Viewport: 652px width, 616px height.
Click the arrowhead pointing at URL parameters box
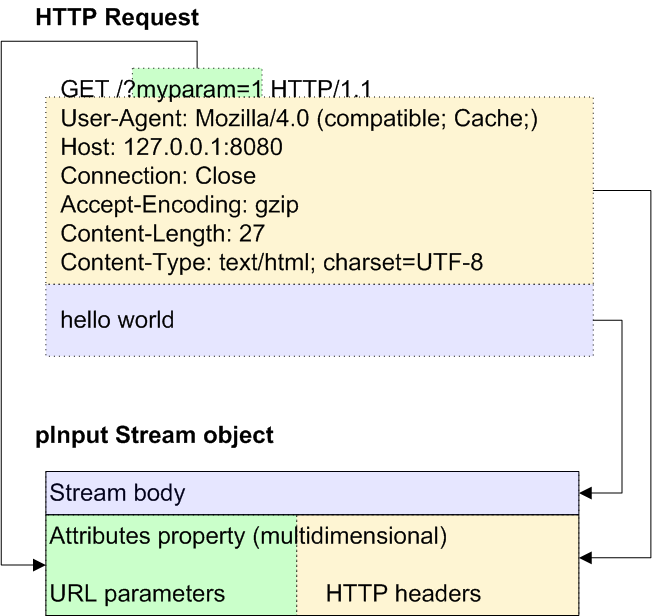coord(38,565)
